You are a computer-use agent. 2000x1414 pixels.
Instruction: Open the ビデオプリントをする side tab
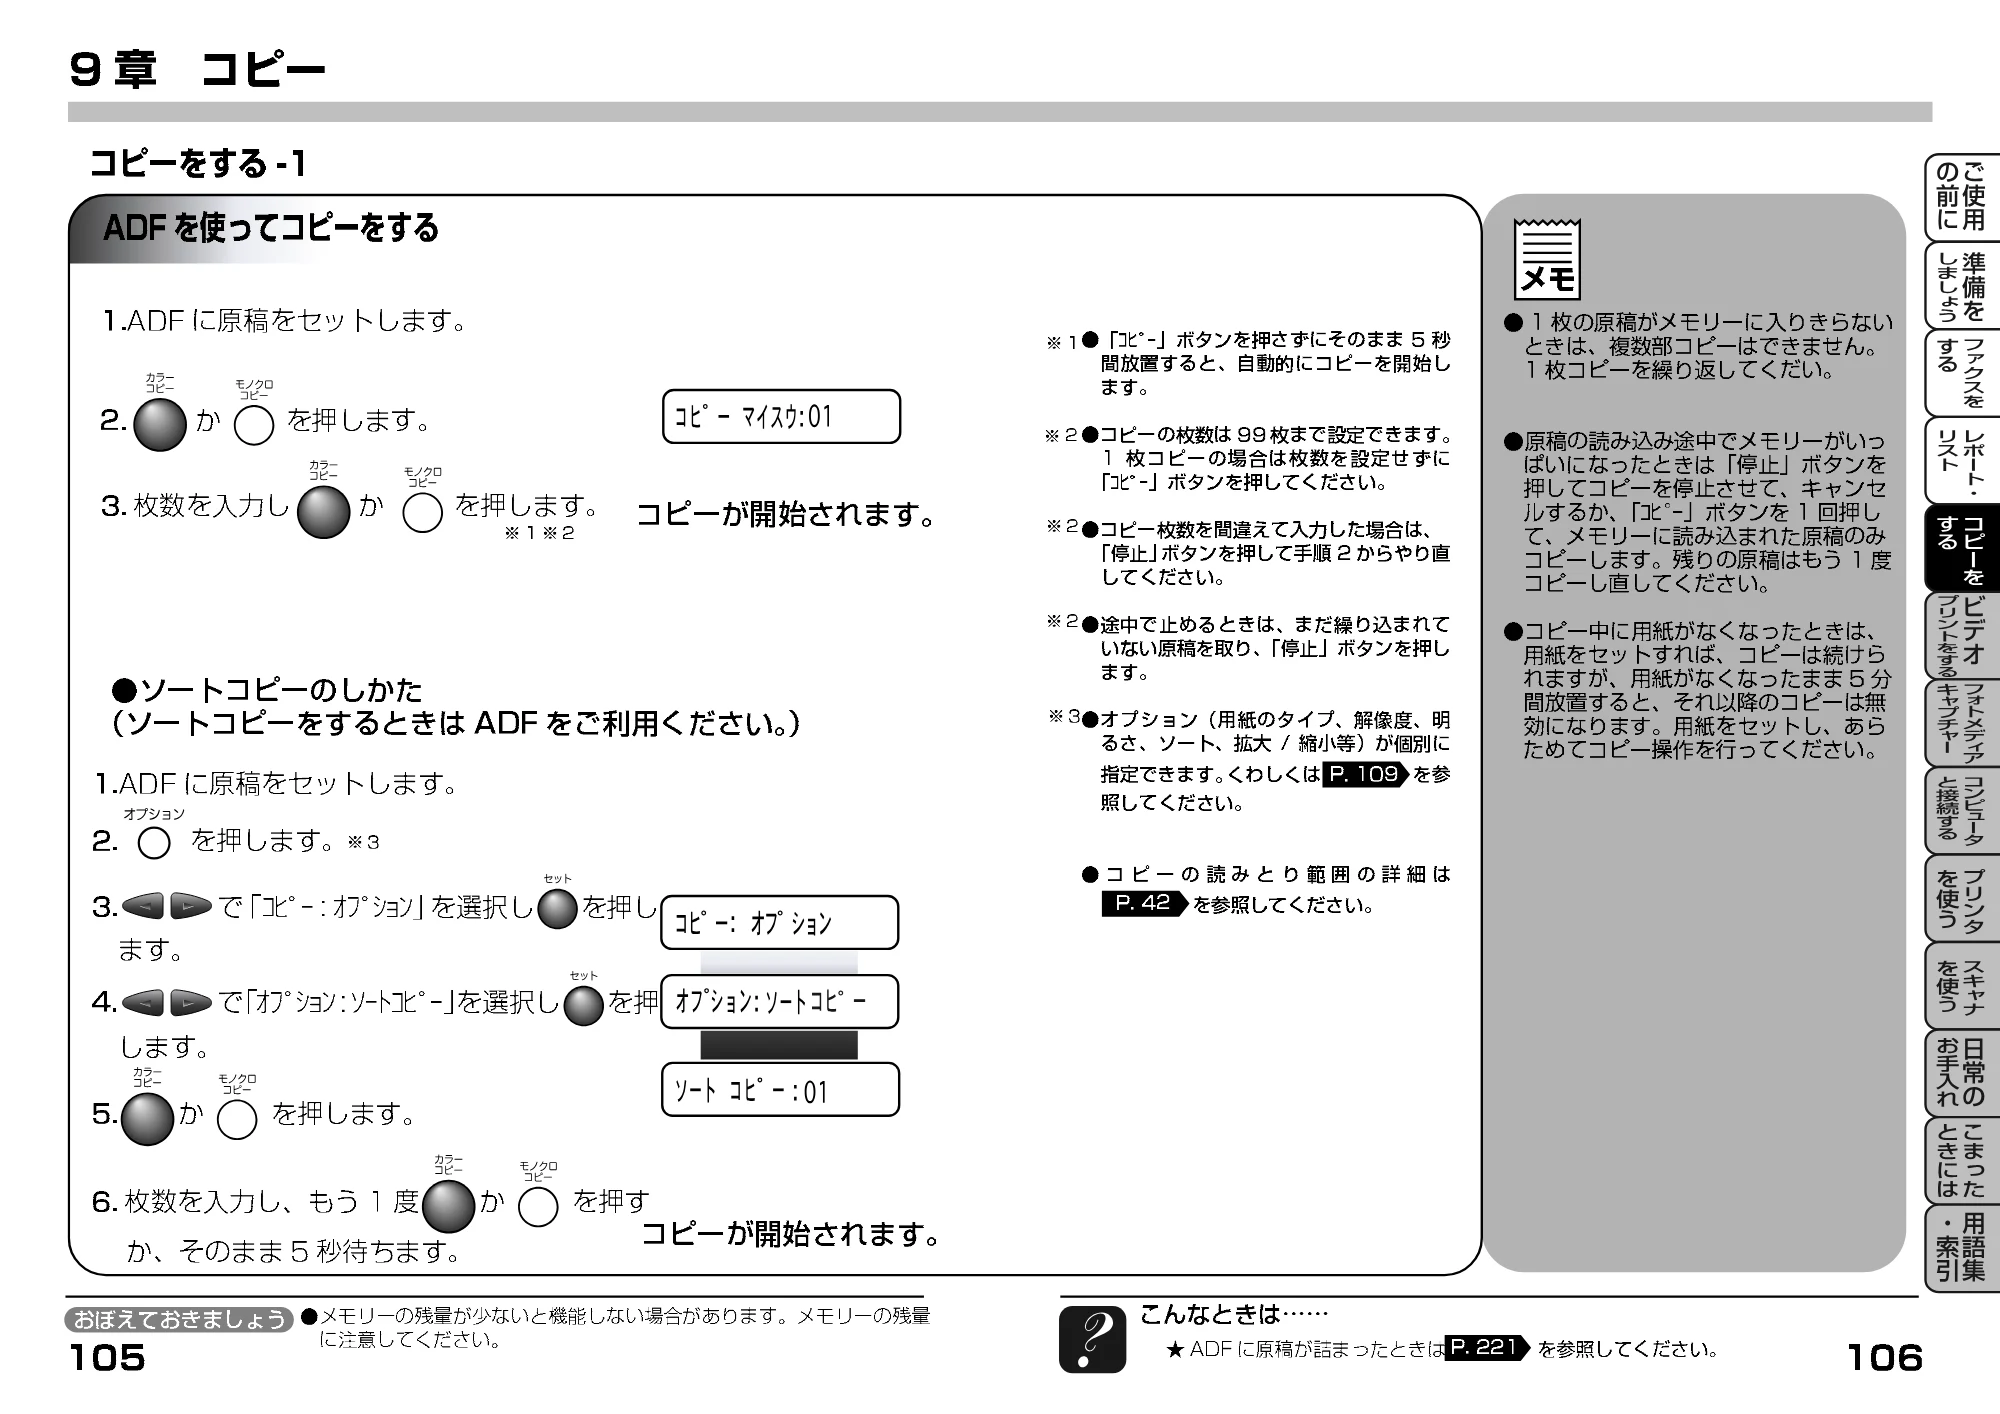coord(1961,636)
